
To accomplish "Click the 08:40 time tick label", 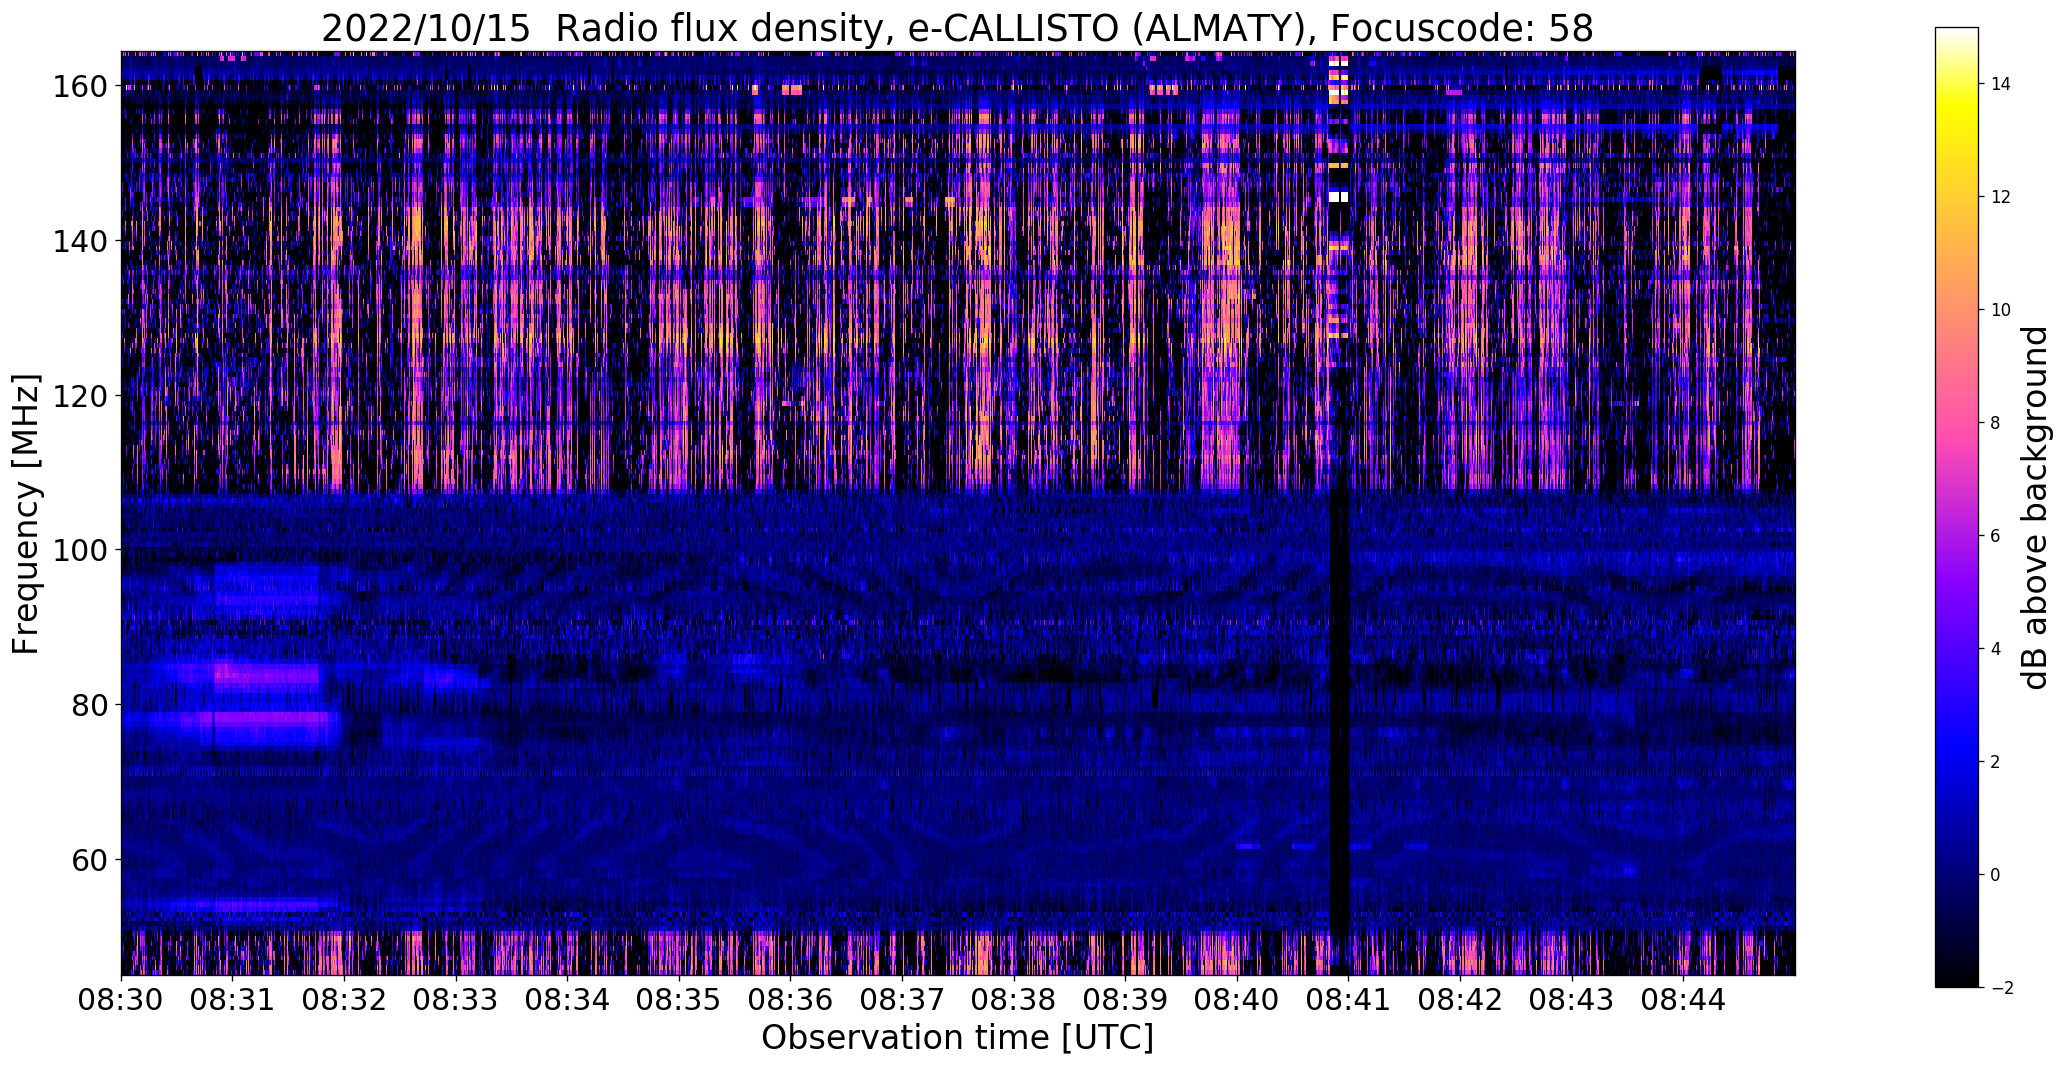I will point(1238,998).
